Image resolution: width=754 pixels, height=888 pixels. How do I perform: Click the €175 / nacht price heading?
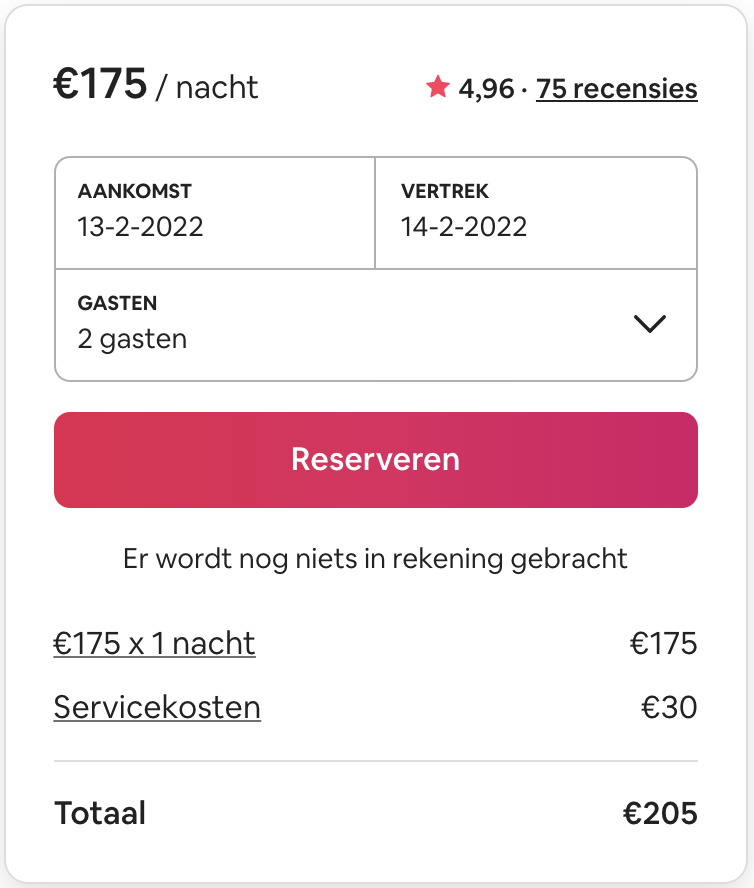156,84
